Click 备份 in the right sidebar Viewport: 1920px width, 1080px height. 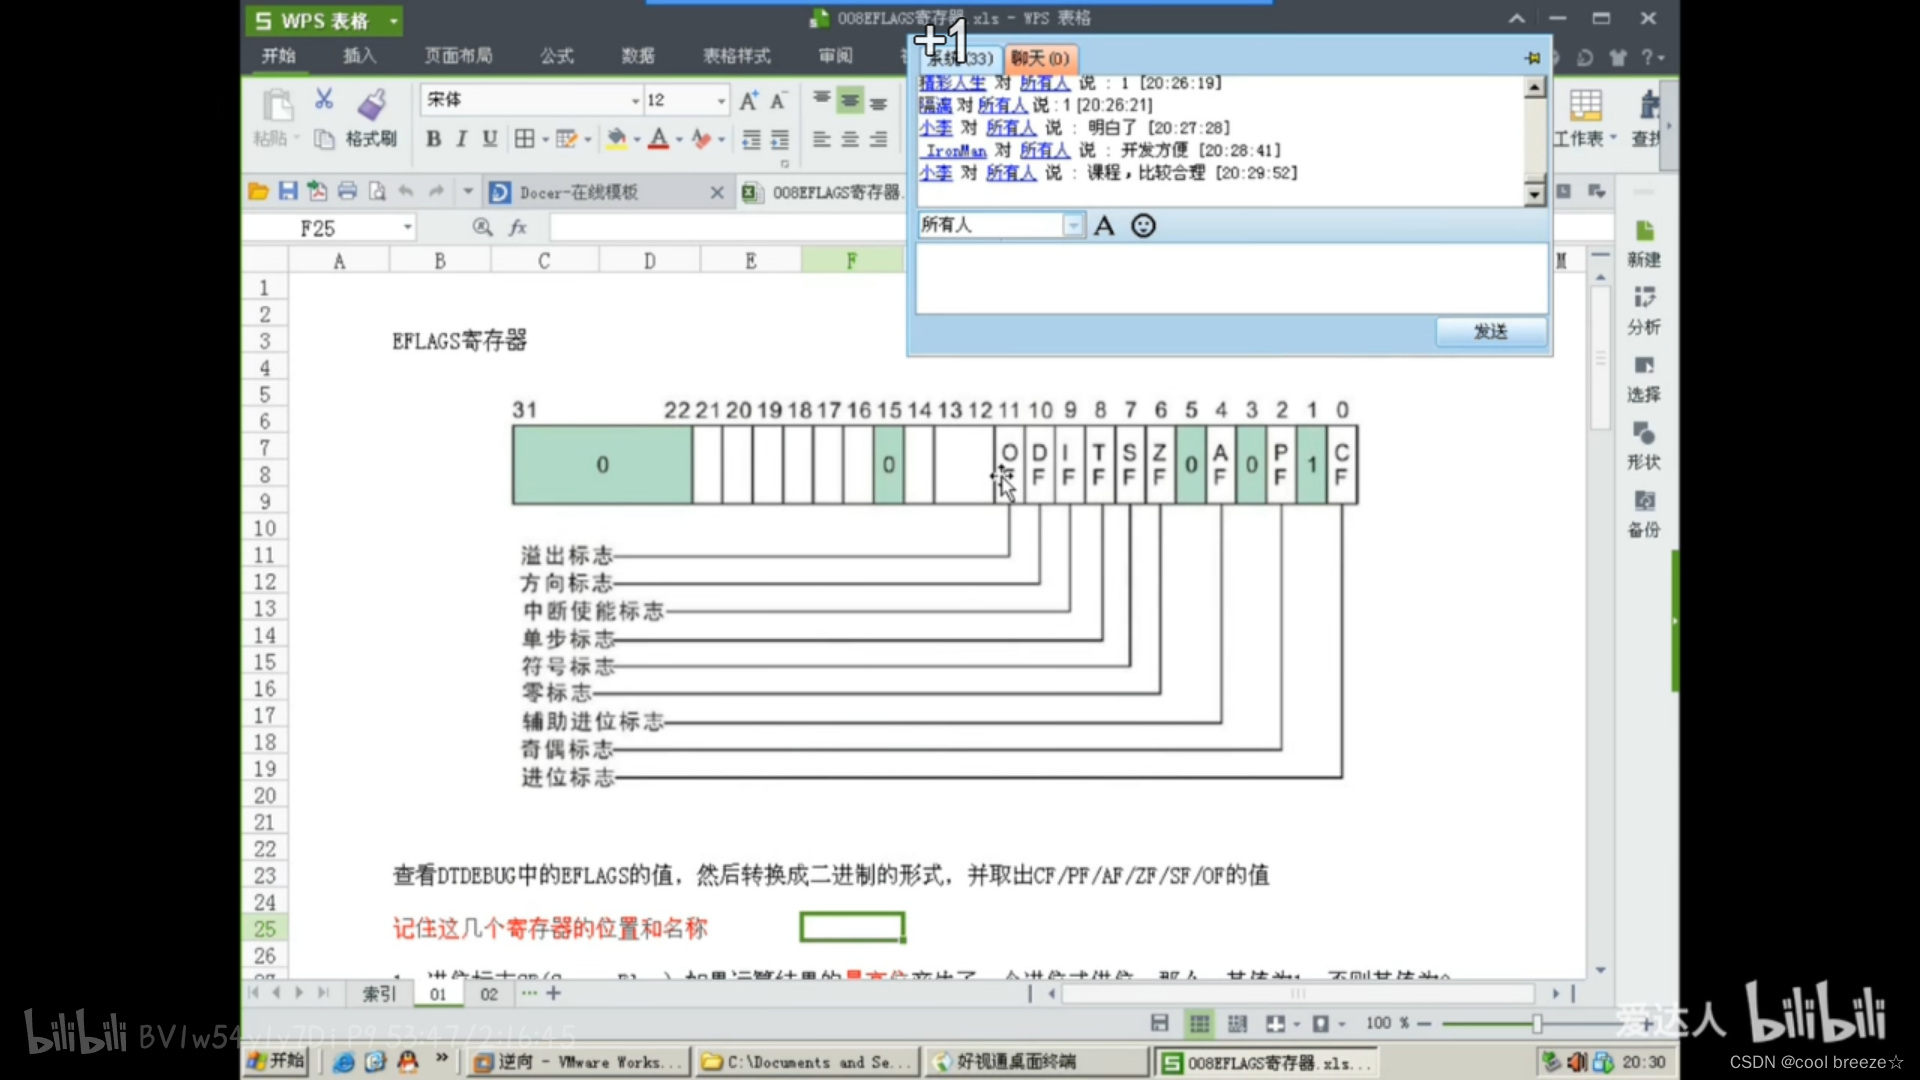1644,514
